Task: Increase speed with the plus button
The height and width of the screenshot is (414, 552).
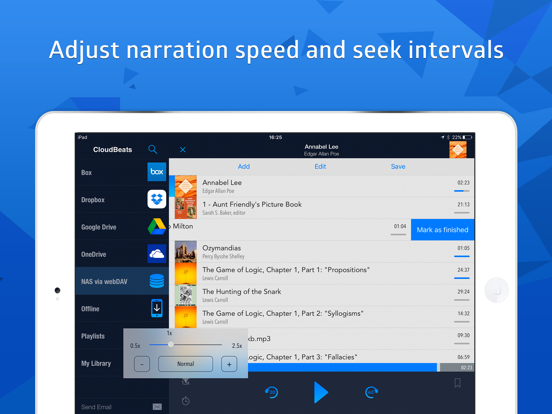Action: coord(229,364)
